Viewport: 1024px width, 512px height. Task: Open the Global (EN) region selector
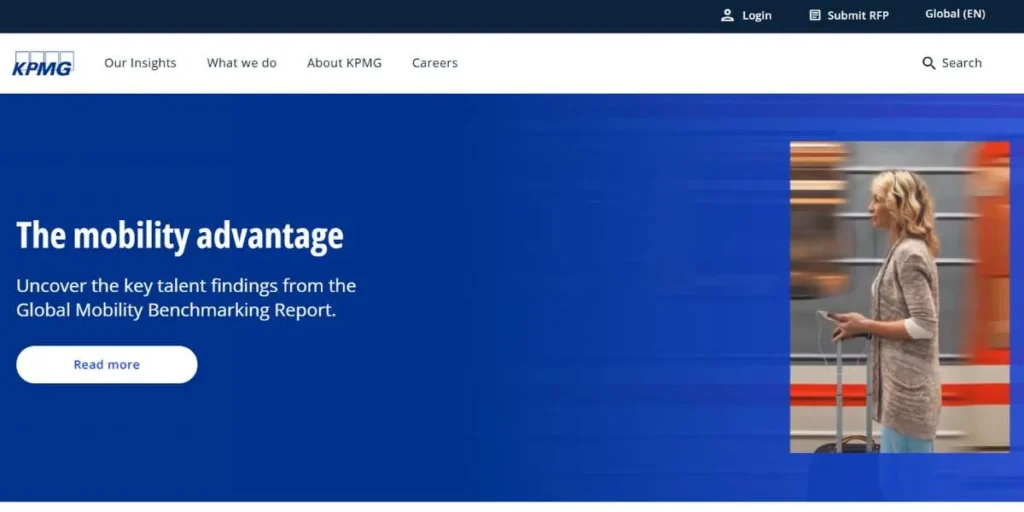[955, 14]
